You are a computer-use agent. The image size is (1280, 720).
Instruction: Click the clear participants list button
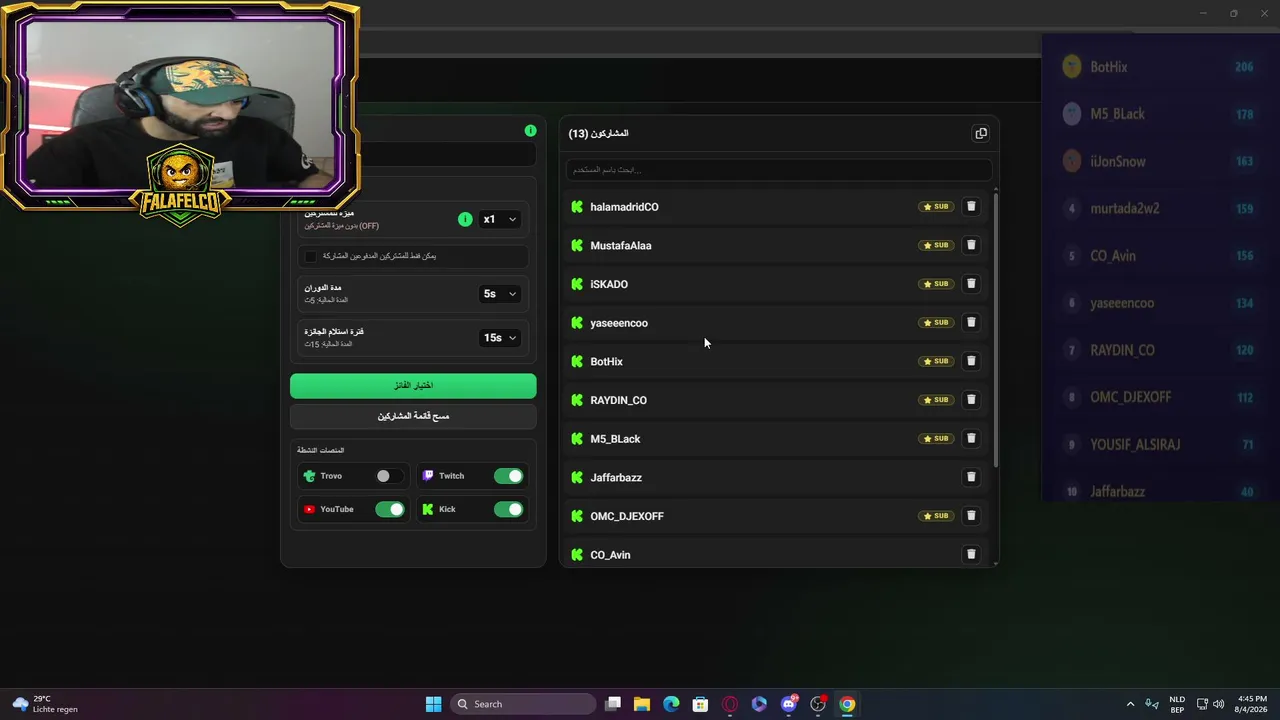pos(413,416)
